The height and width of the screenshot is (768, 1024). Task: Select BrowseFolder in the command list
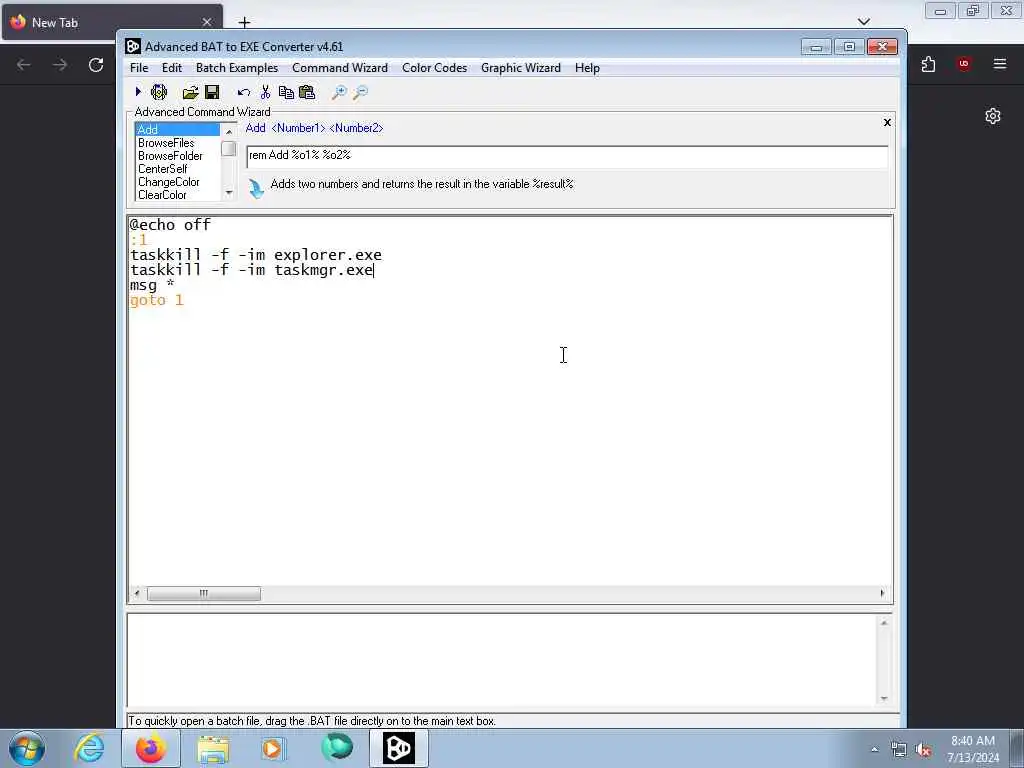[178, 155]
